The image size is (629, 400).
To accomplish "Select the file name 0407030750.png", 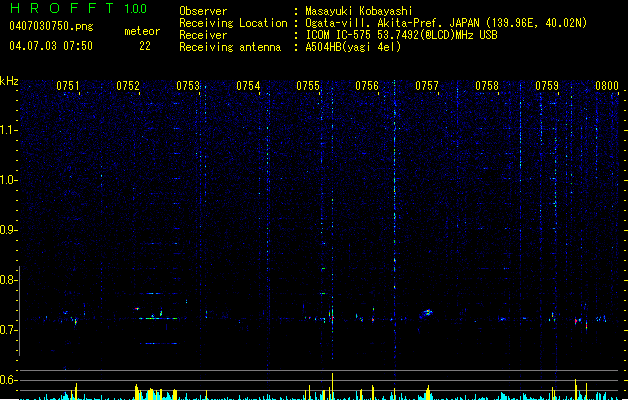I will [x=51, y=26].
